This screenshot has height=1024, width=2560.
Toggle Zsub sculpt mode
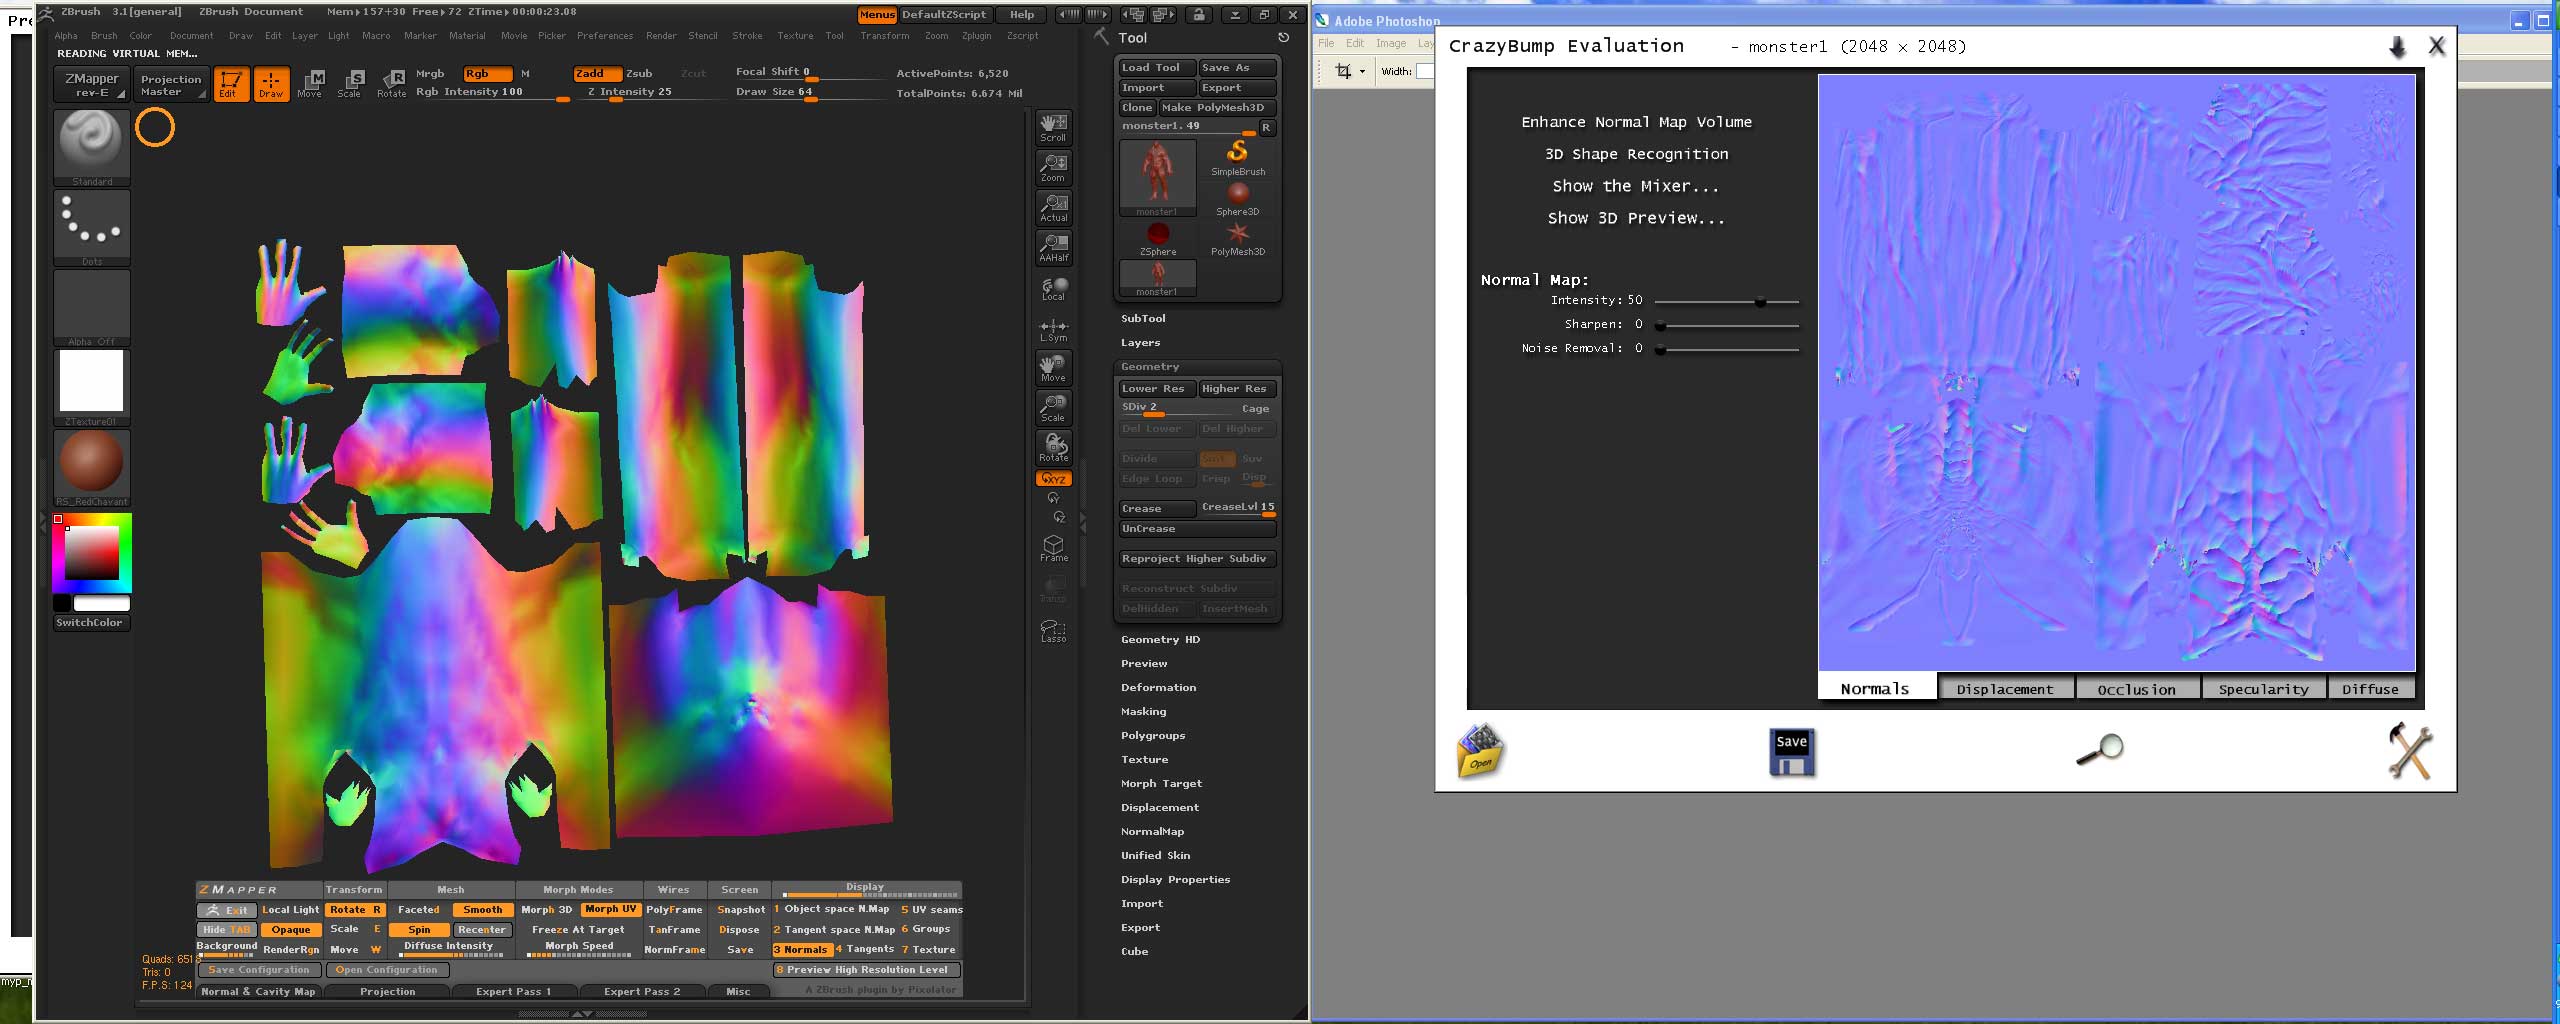[639, 74]
